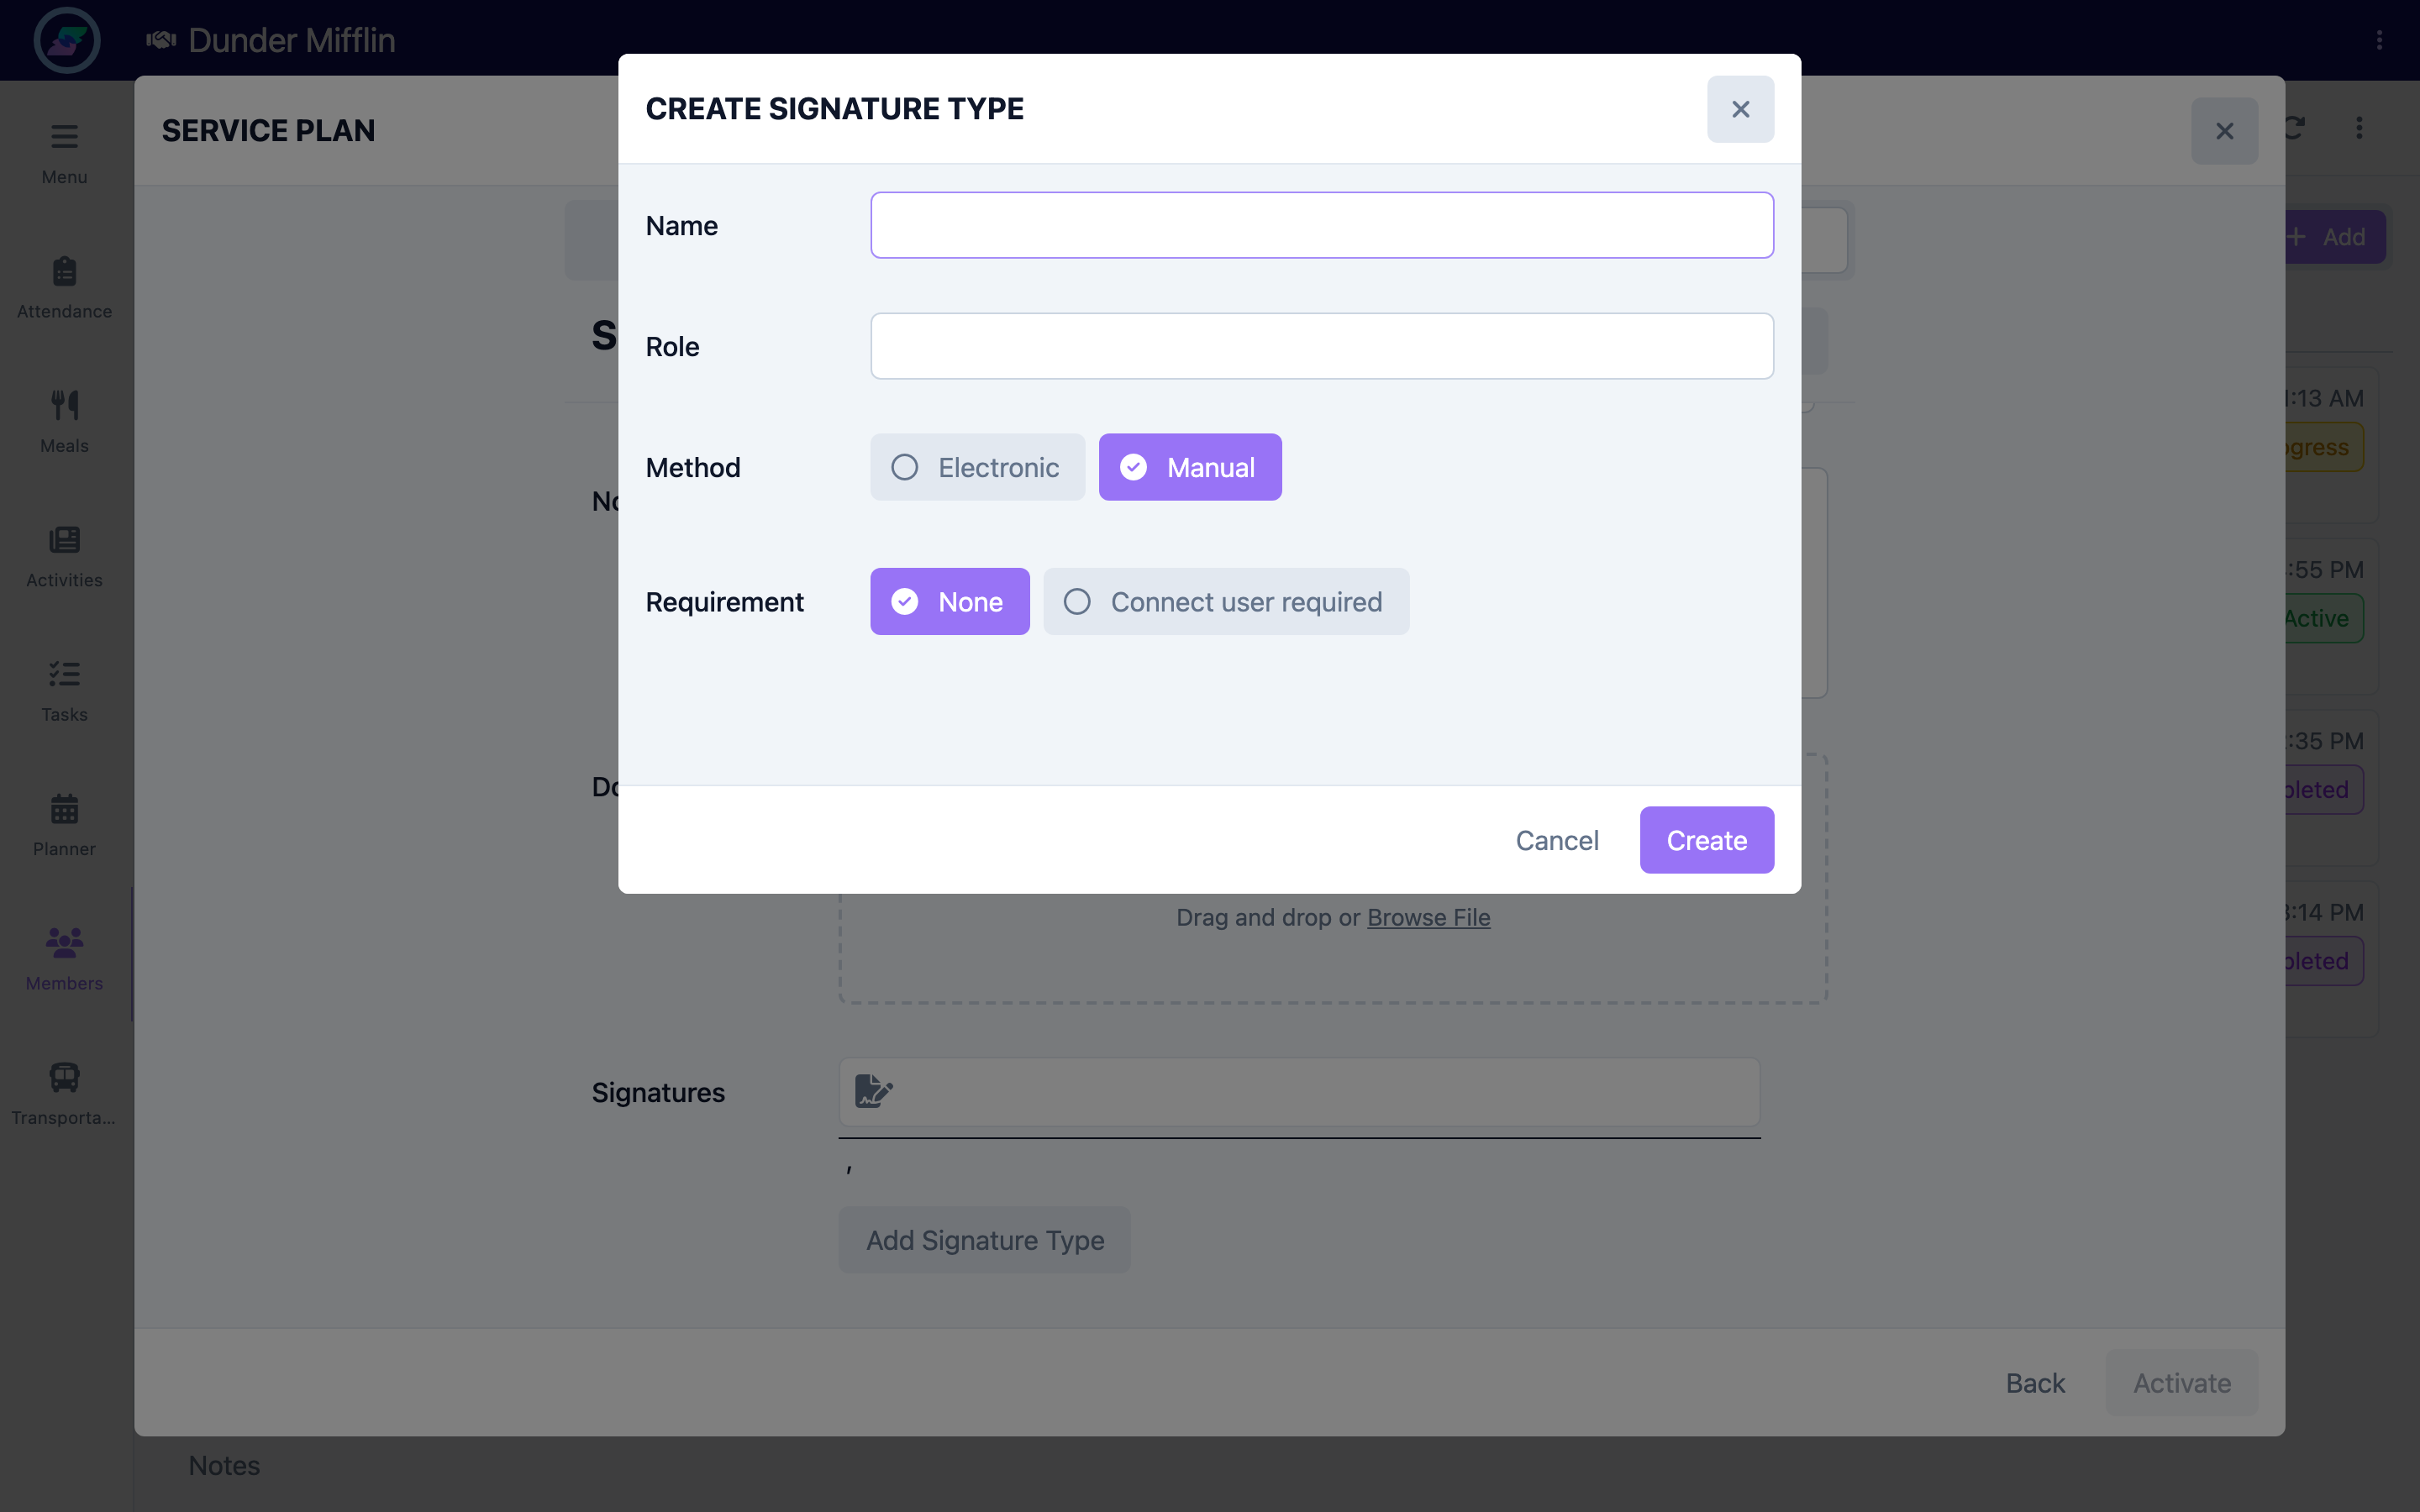Open the Meals utensils icon
Screen dimensions: 2420x1512
tap(64, 405)
